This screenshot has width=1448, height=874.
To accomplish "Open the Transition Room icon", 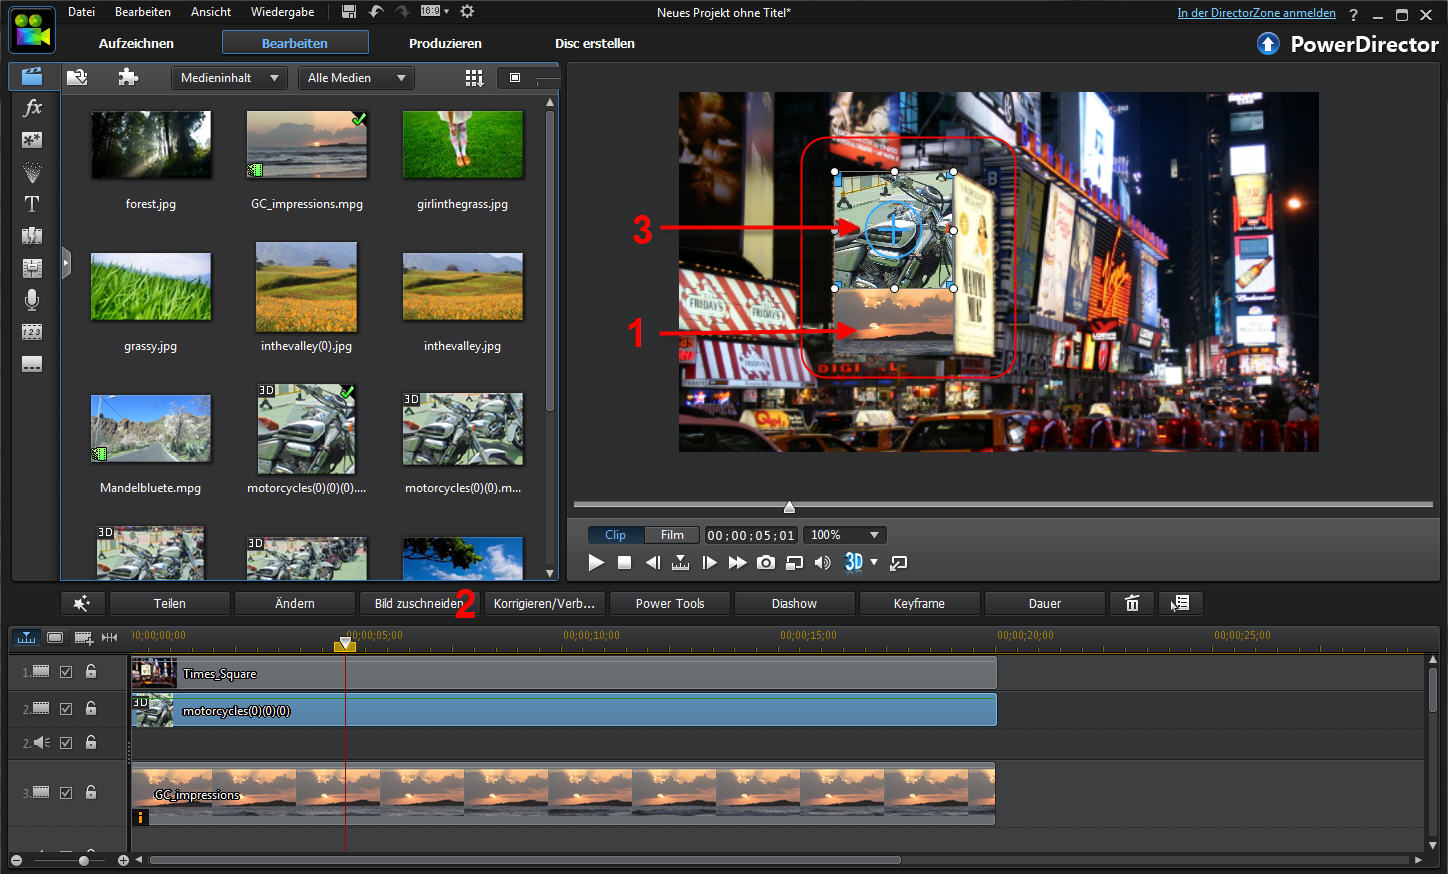I will point(32,236).
